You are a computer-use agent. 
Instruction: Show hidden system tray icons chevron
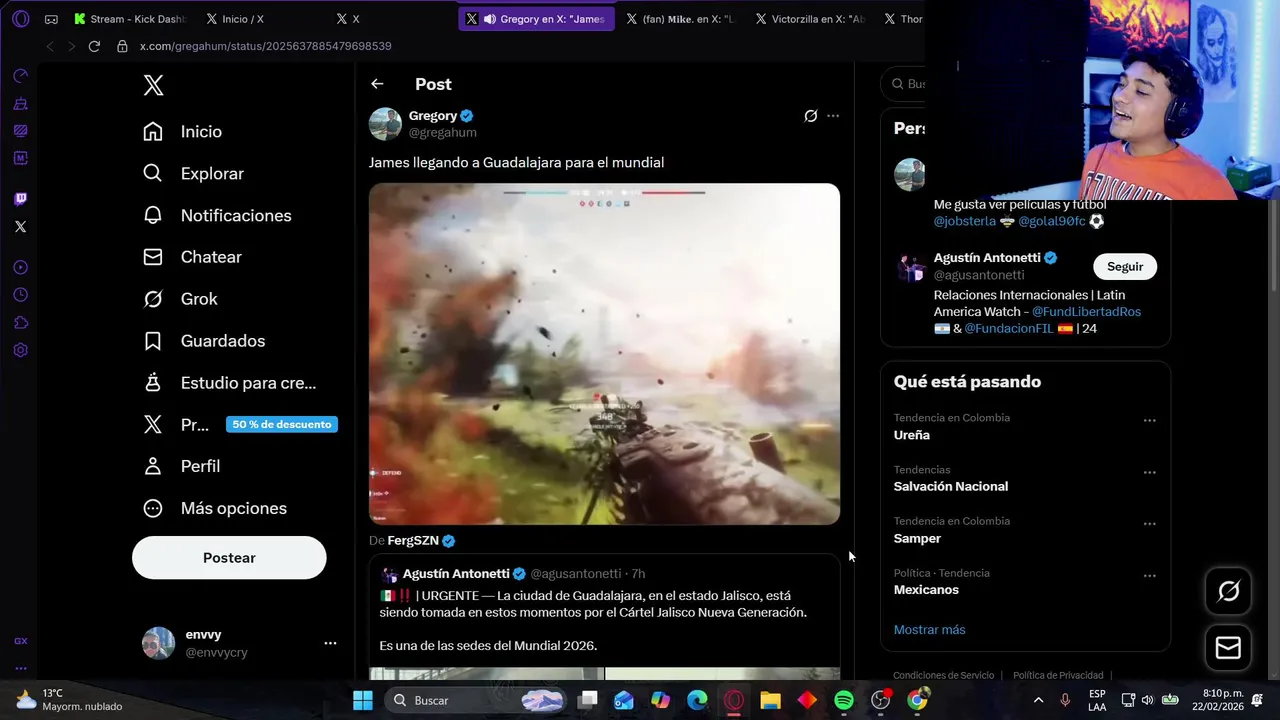click(x=1038, y=700)
